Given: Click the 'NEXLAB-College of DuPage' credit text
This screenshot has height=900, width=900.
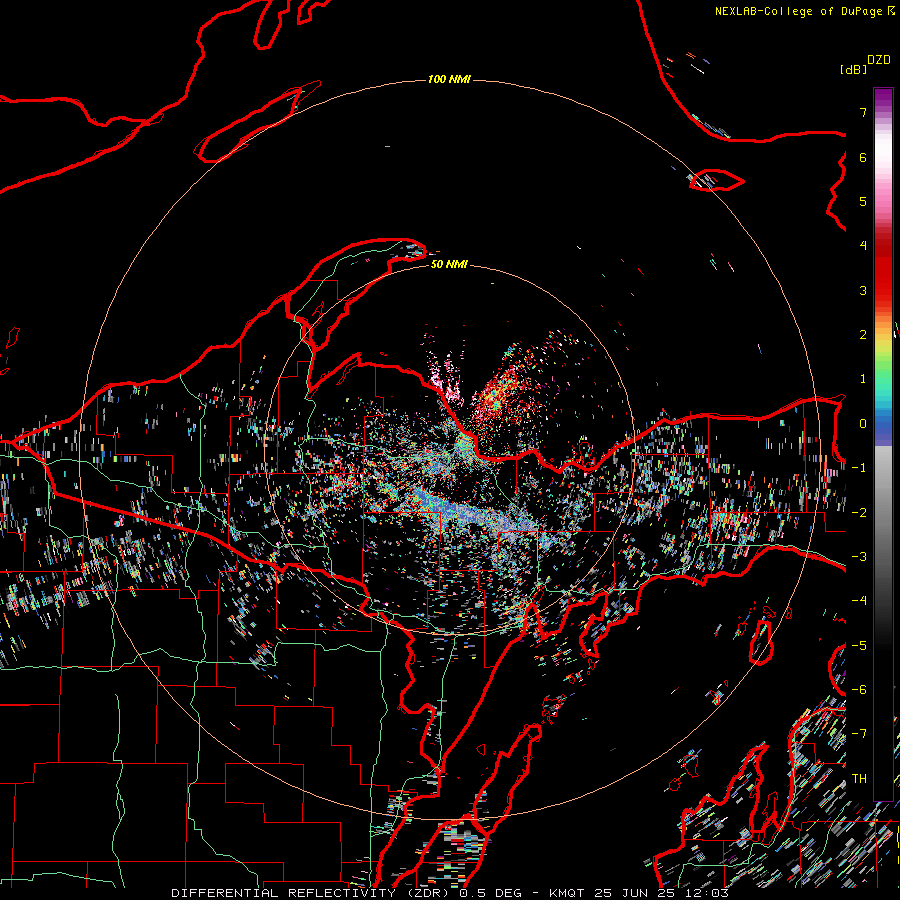Looking at the screenshot, I should coord(798,11).
